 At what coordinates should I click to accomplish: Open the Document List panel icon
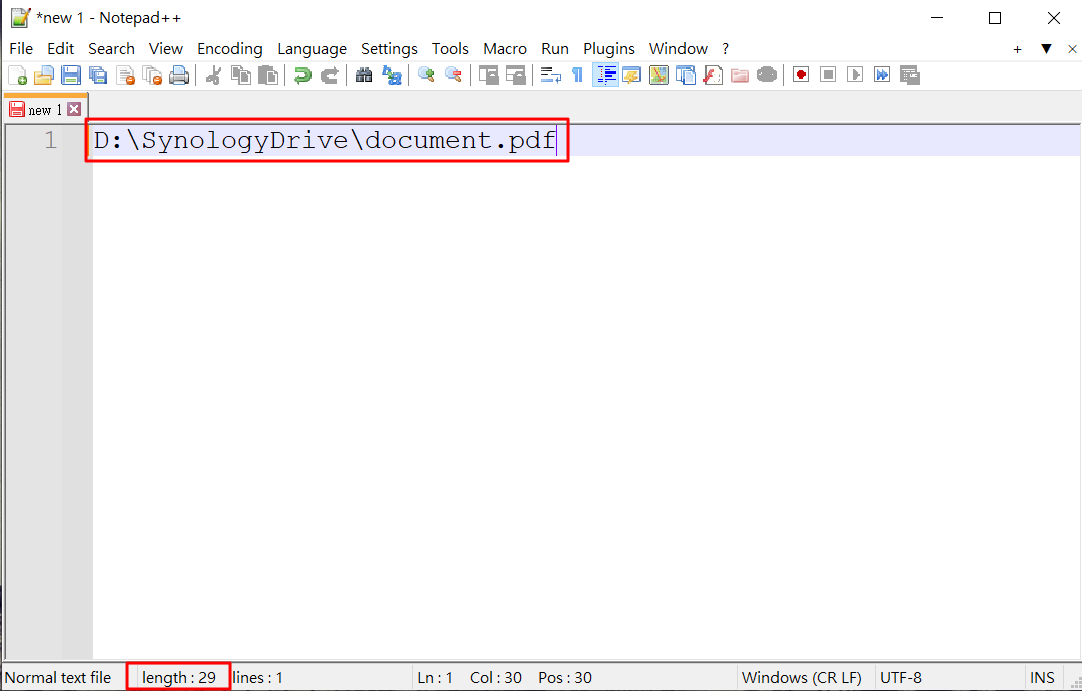pos(686,75)
